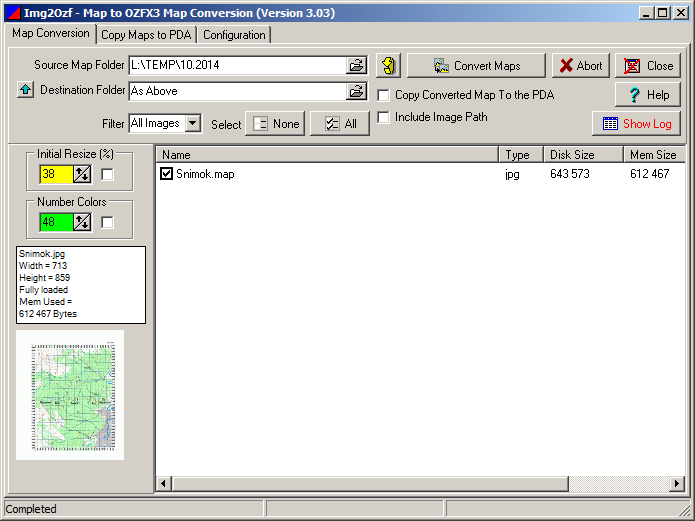Click the Destination Folder browse icon
695x521 pixels.
pyautogui.click(x=356, y=91)
